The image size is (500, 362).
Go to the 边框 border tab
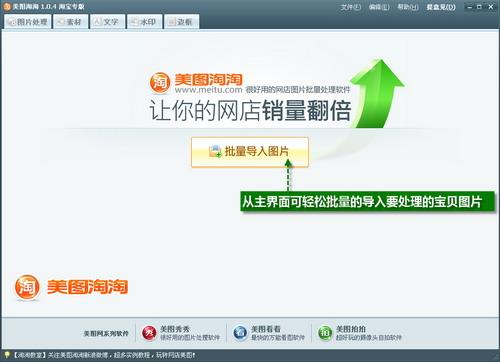tap(181, 22)
